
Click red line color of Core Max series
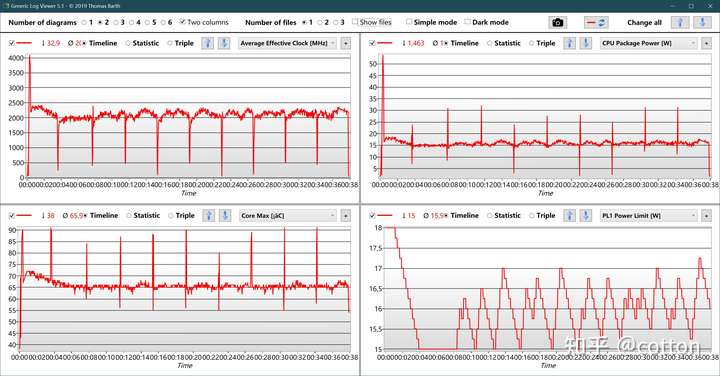coord(24,215)
